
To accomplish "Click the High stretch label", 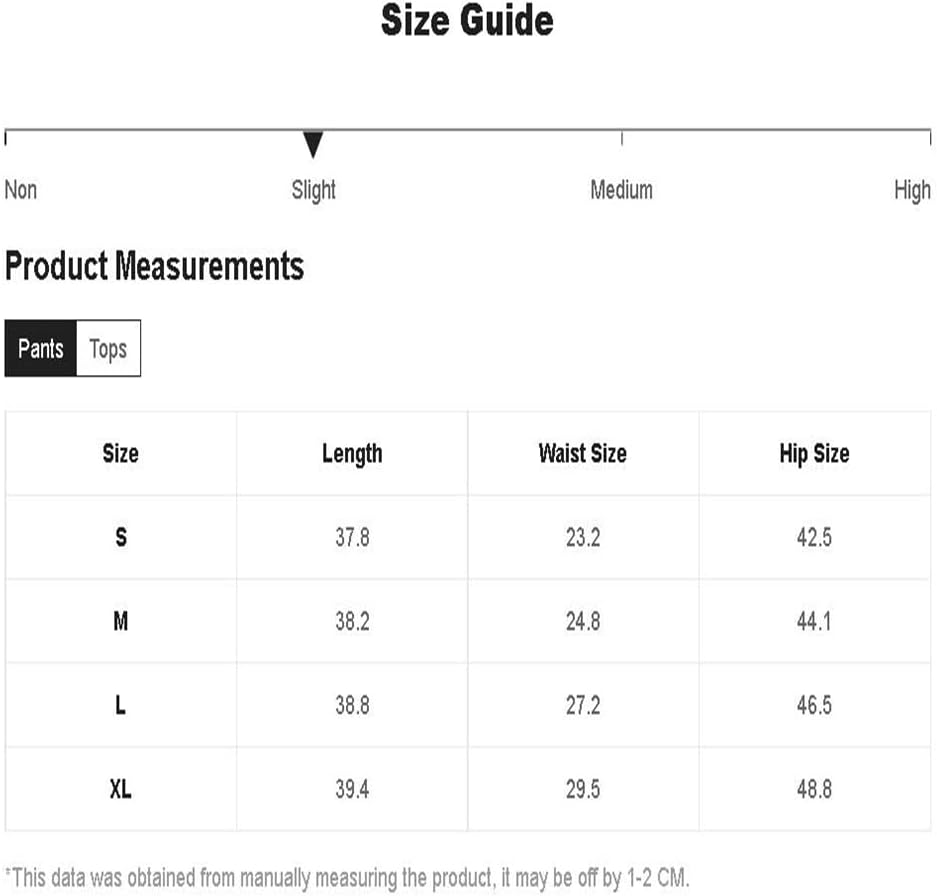I will (912, 190).
